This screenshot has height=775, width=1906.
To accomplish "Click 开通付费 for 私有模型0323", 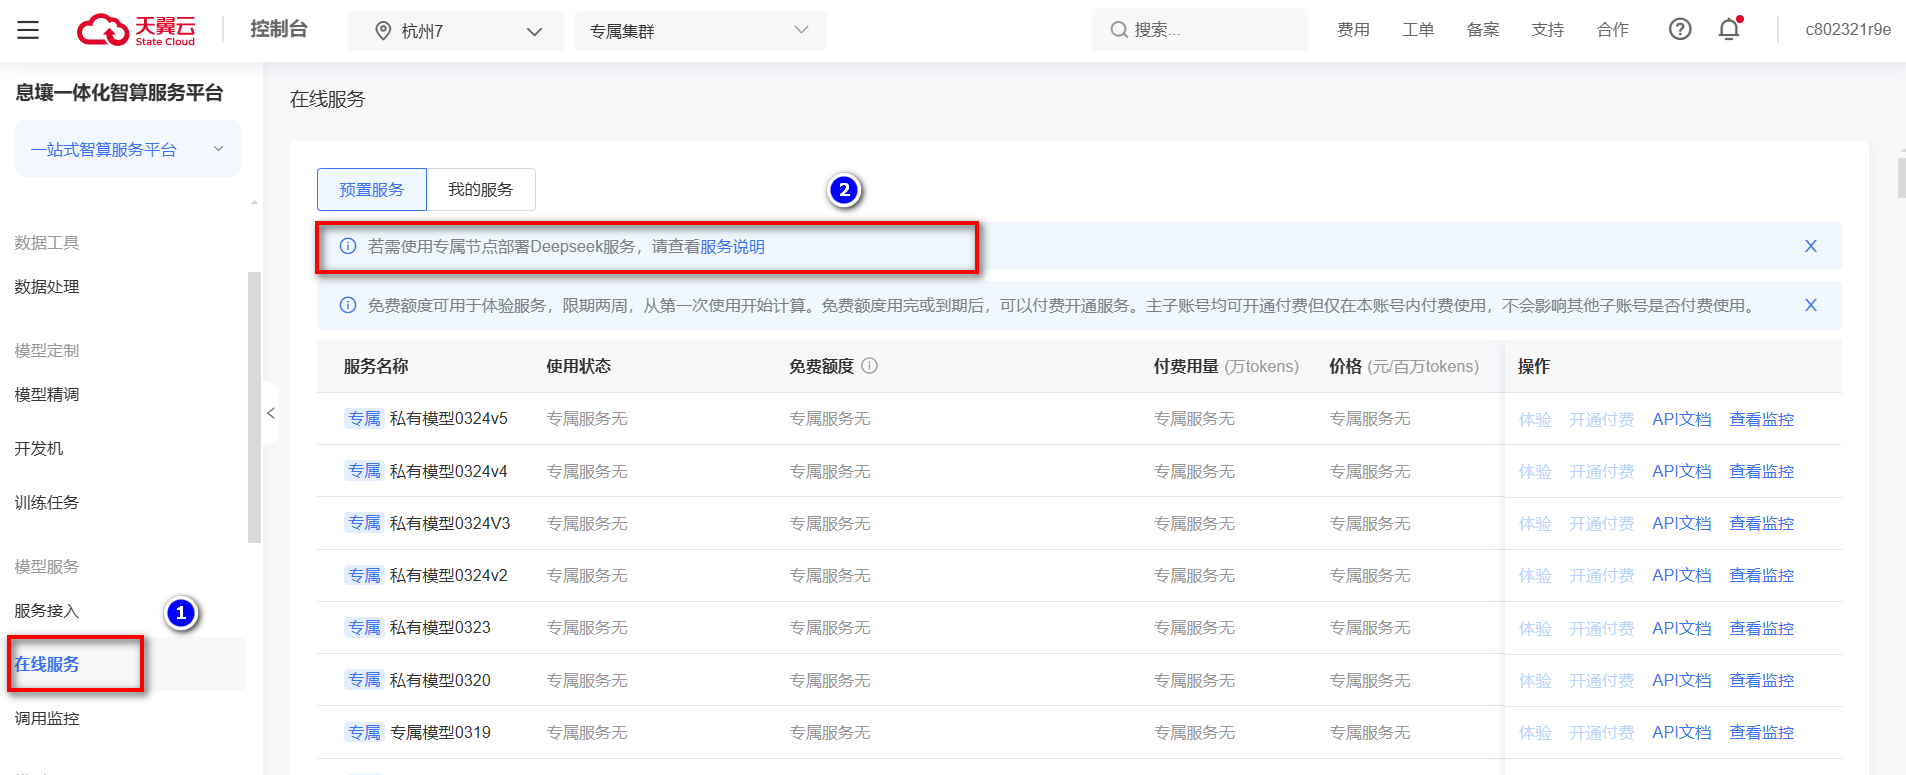I will [x=1602, y=628].
